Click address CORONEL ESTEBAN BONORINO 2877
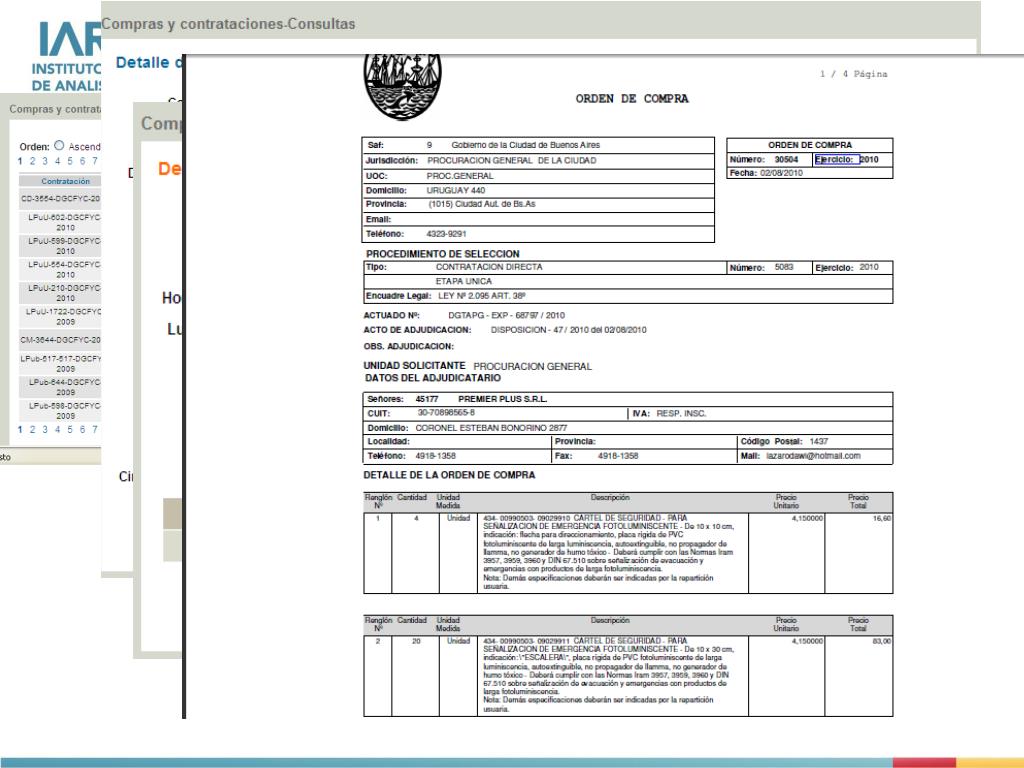 491,428
